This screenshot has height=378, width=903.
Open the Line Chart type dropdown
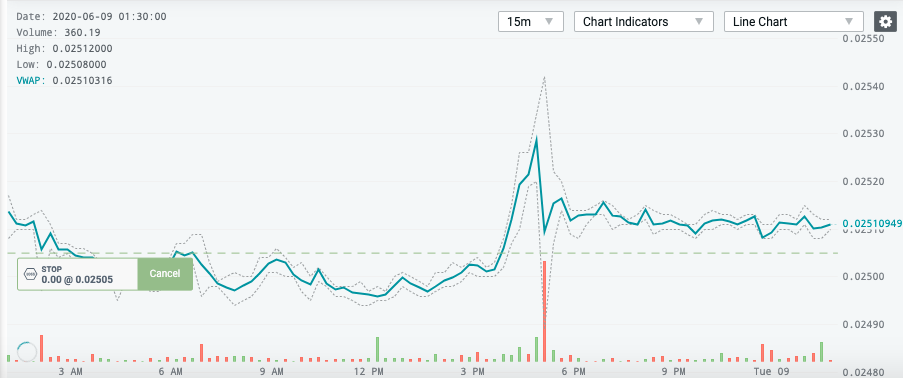[x=794, y=22]
